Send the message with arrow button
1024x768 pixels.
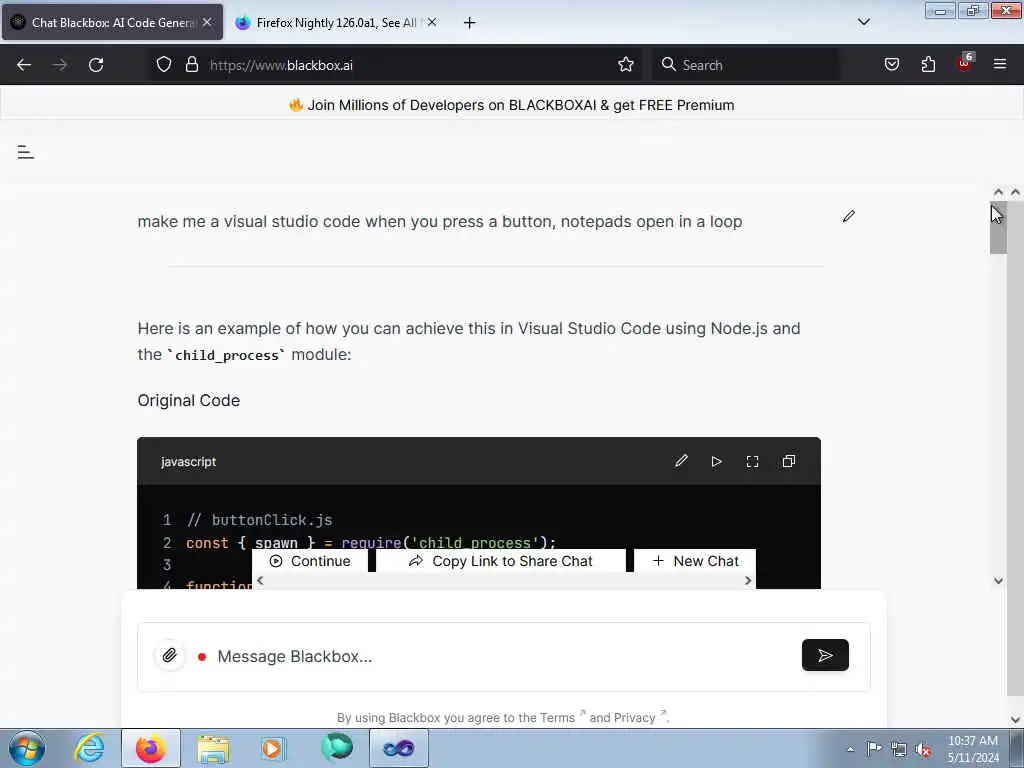[825, 655]
